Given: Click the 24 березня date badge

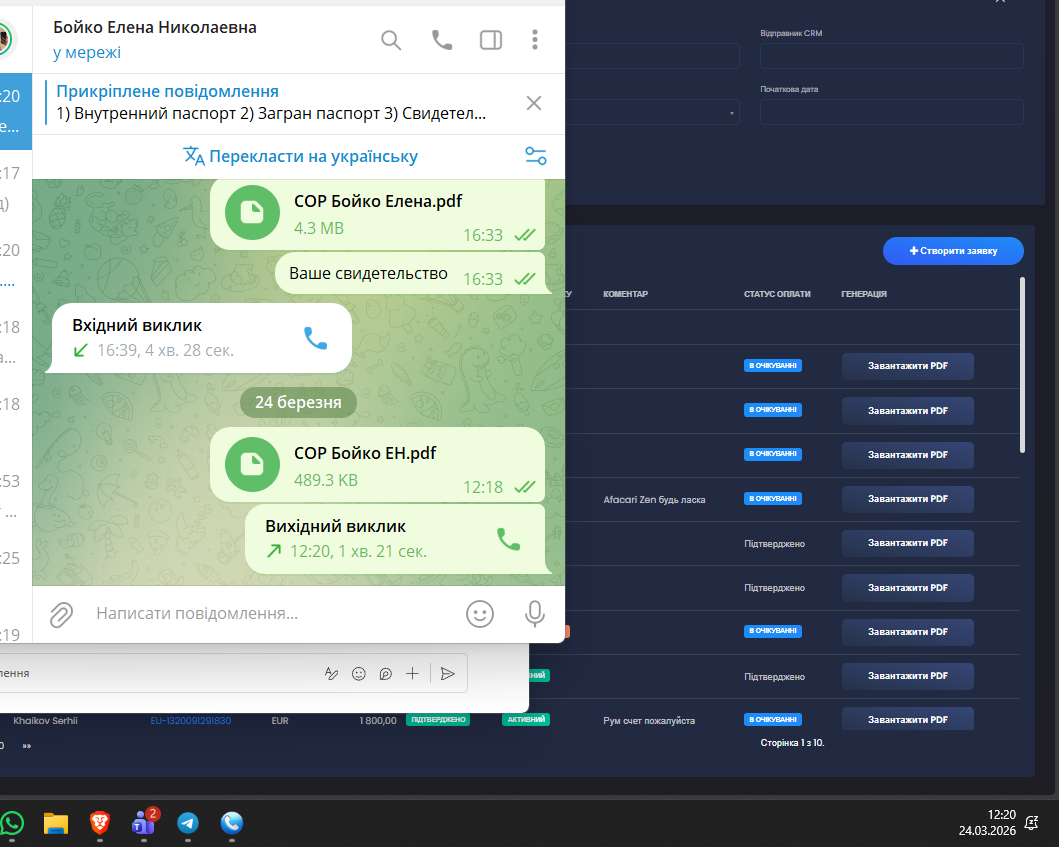Looking at the screenshot, I should pyautogui.click(x=298, y=403).
